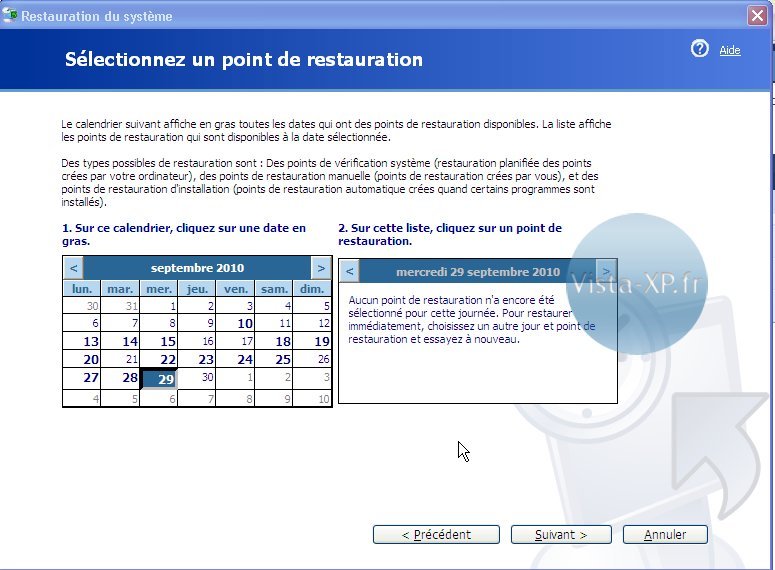This screenshot has height=570, width=775.
Task: Show next day's restore points list
Action: (x=606, y=272)
